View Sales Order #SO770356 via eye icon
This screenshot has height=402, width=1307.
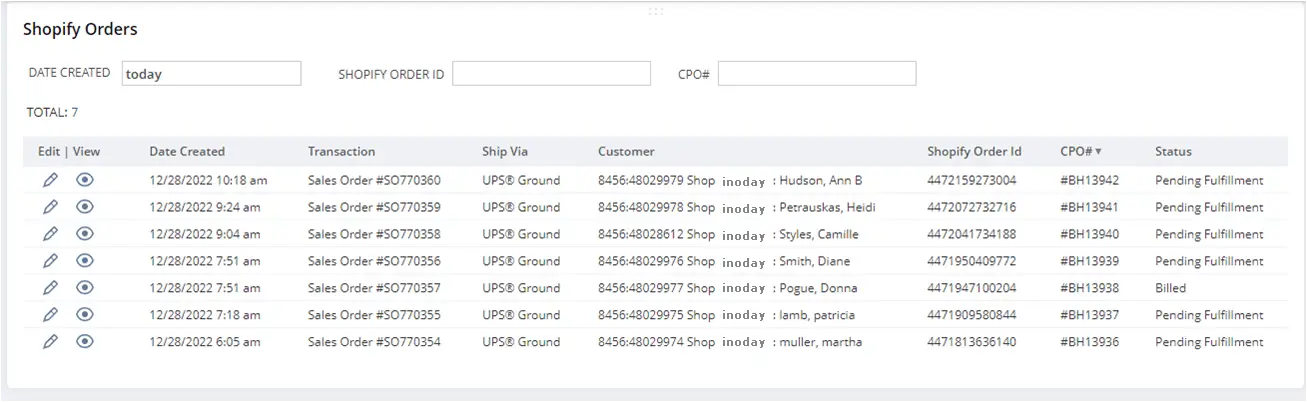(x=85, y=261)
